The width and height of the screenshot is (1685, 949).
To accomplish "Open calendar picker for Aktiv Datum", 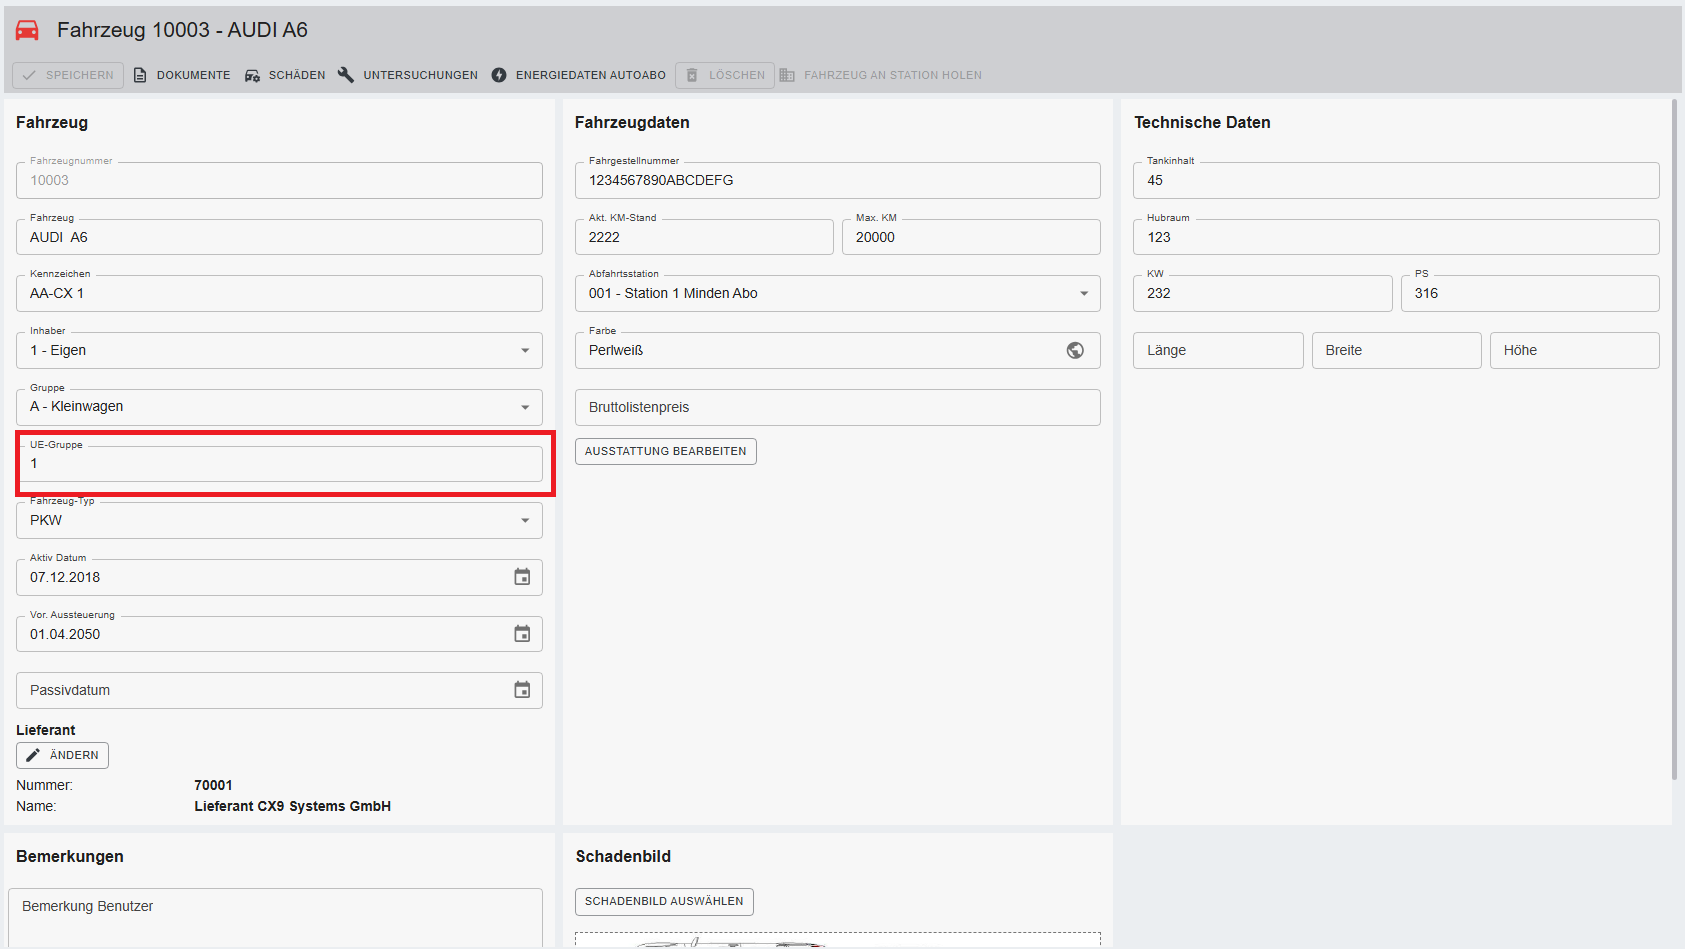I will tap(522, 577).
